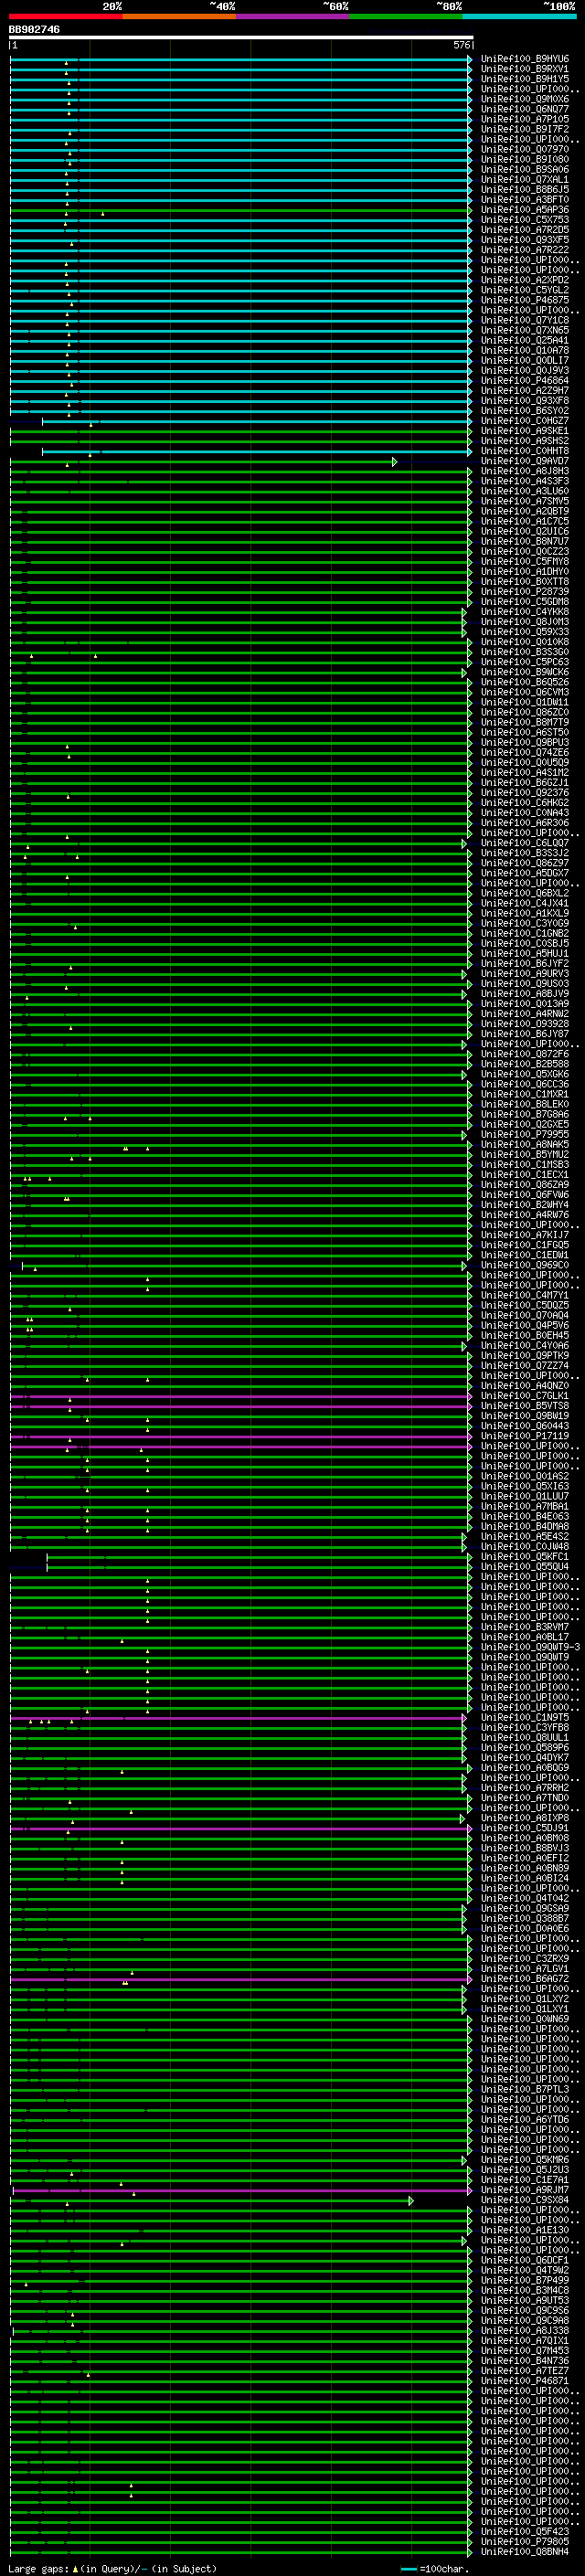Click hit label UniRef100_P46864
The image size is (585, 2576).
[525, 381]
